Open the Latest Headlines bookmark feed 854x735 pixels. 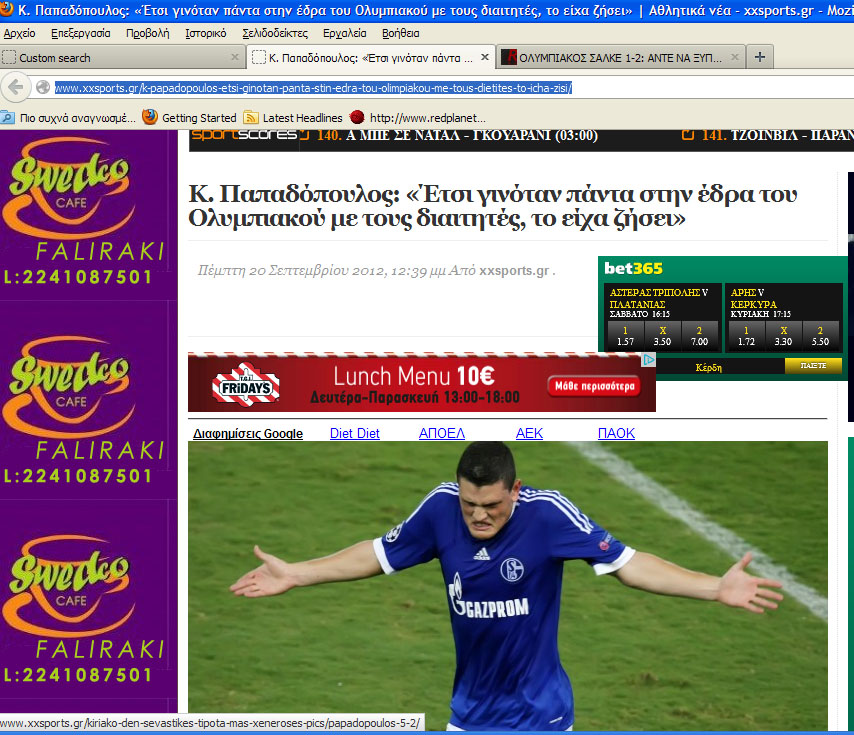tap(294, 118)
